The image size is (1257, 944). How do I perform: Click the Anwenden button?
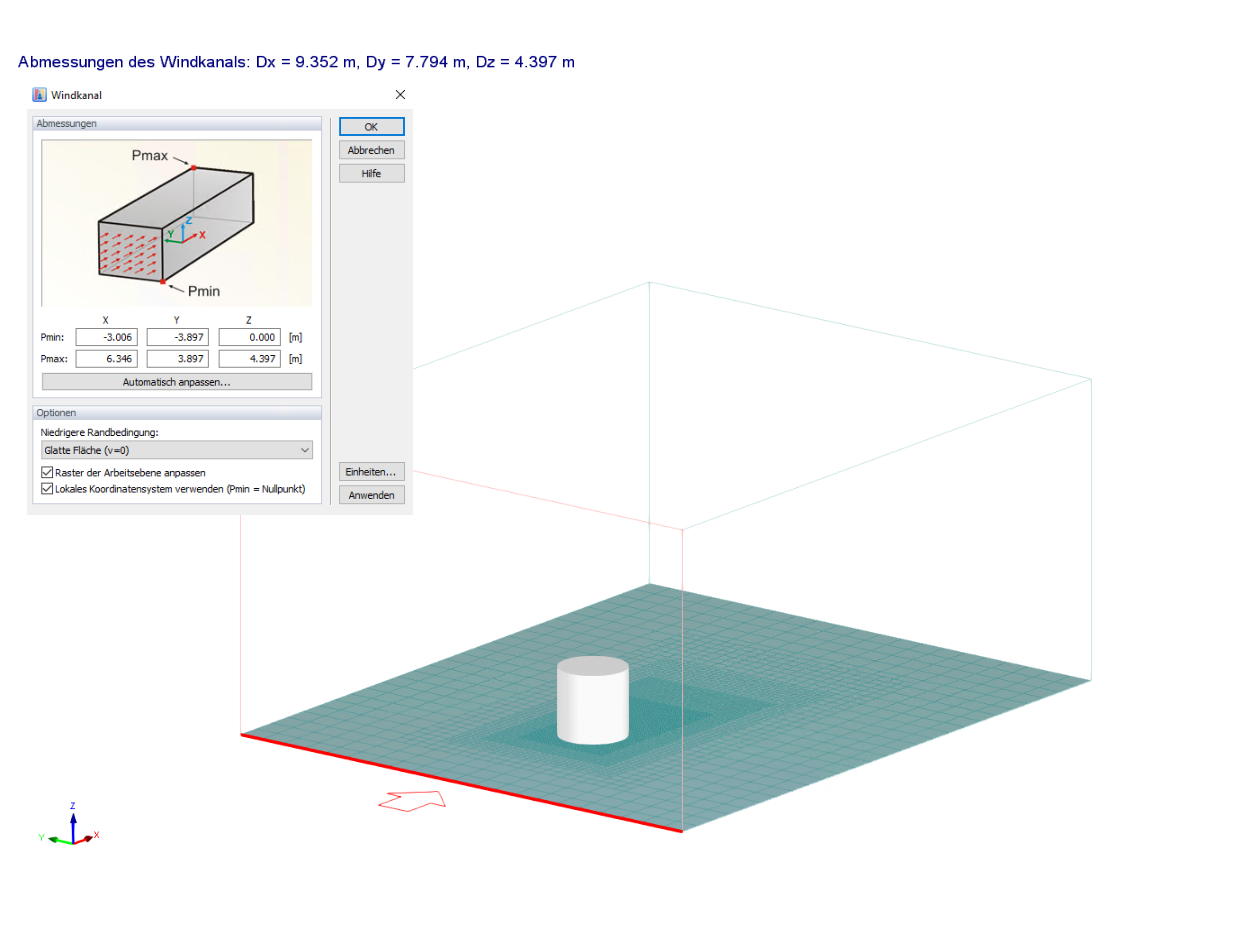[371, 495]
